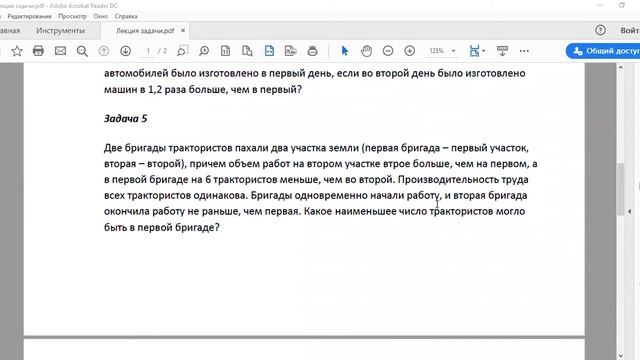The width and height of the screenshot is (640, 360).
Task: Close the Лекция задачи.pdf tab
Action: coord(183,31)
